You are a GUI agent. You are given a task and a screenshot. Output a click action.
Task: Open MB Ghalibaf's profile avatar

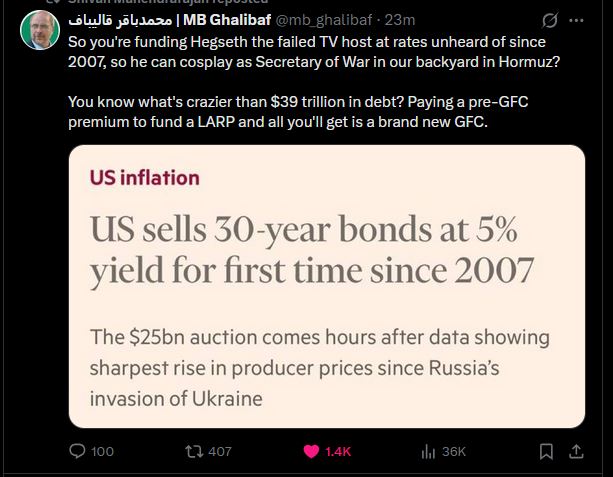pyautogui.click(x=40, y=30)
